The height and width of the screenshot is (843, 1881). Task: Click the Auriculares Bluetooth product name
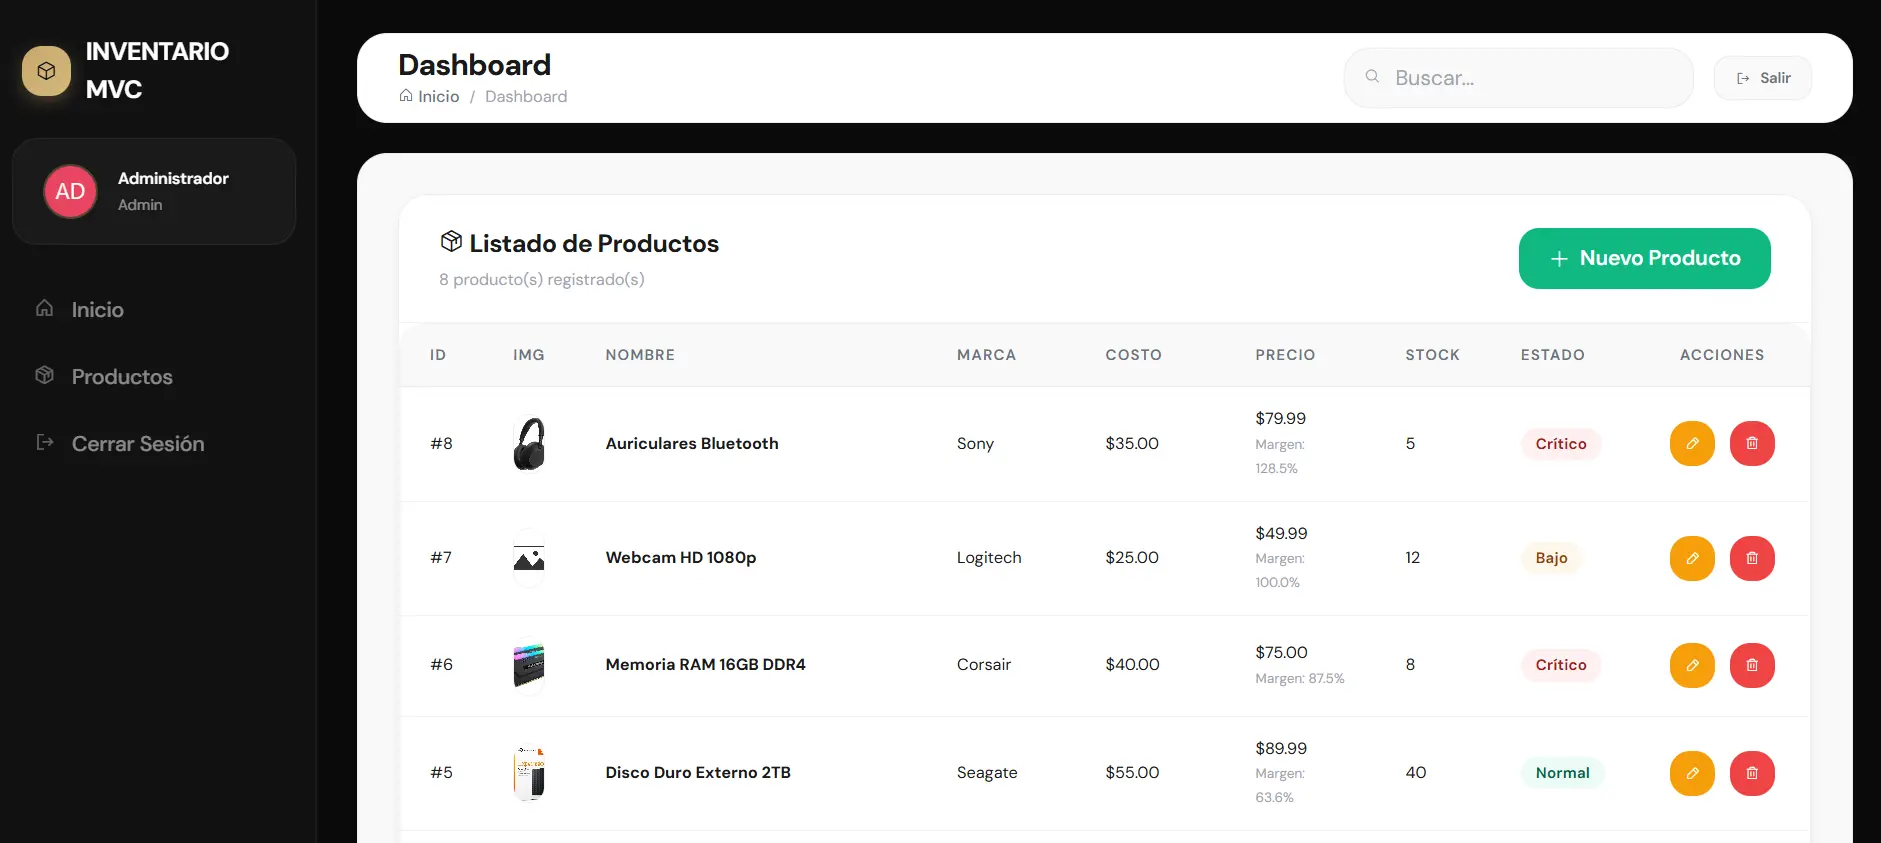coord(692,444)
